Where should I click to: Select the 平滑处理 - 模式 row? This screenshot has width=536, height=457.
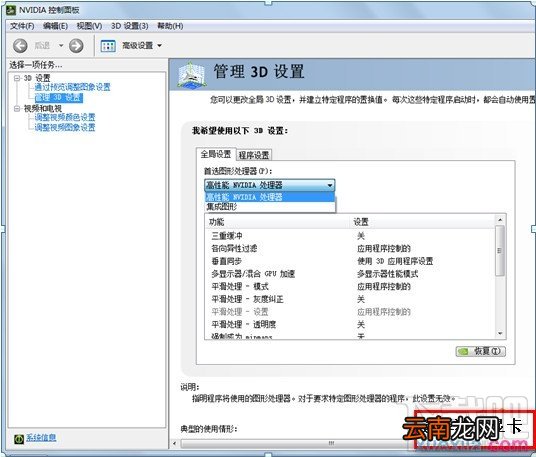350,286
